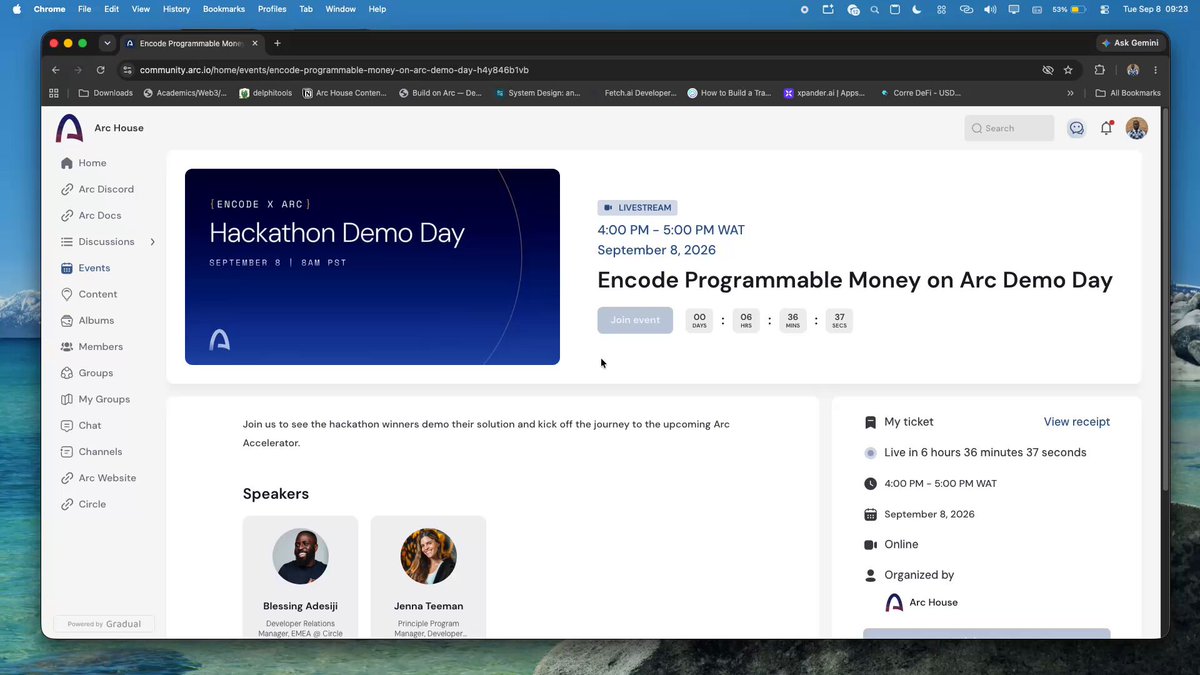Click the Join event button
Screen dimensions: 1200x675
pos(635,320)
